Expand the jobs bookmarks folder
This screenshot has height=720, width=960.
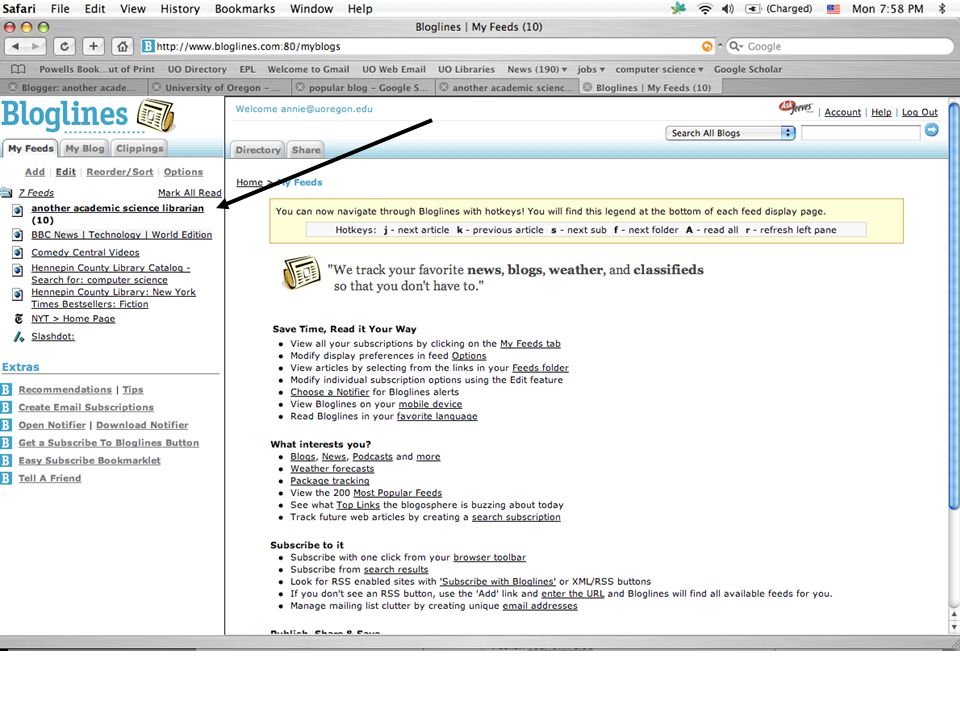click(591, 69)
